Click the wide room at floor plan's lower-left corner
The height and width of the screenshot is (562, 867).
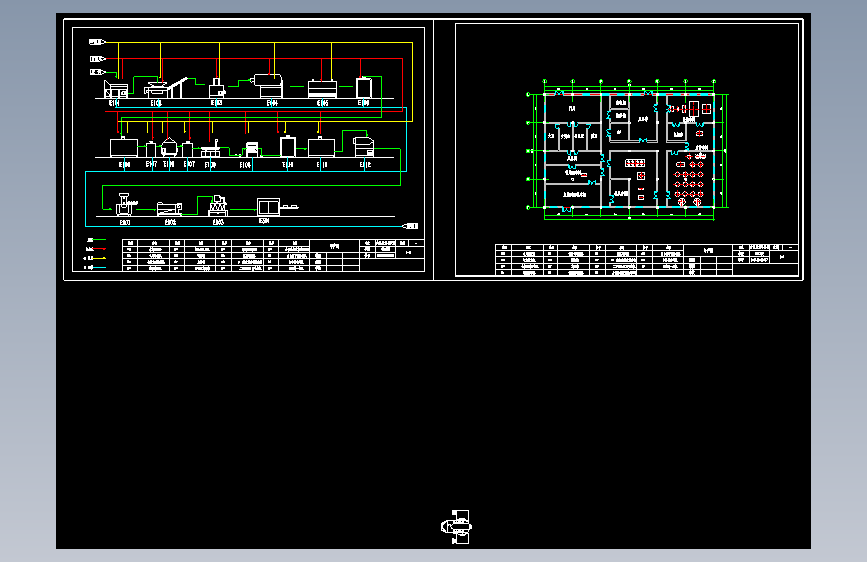pos(573,195)
